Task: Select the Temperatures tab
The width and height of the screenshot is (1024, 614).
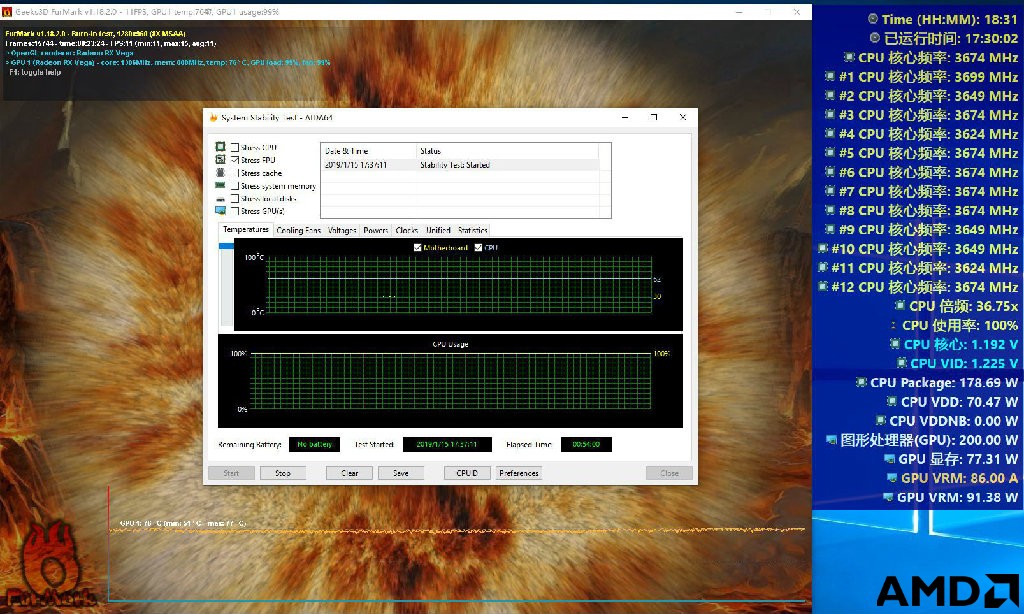Action: 246,229
